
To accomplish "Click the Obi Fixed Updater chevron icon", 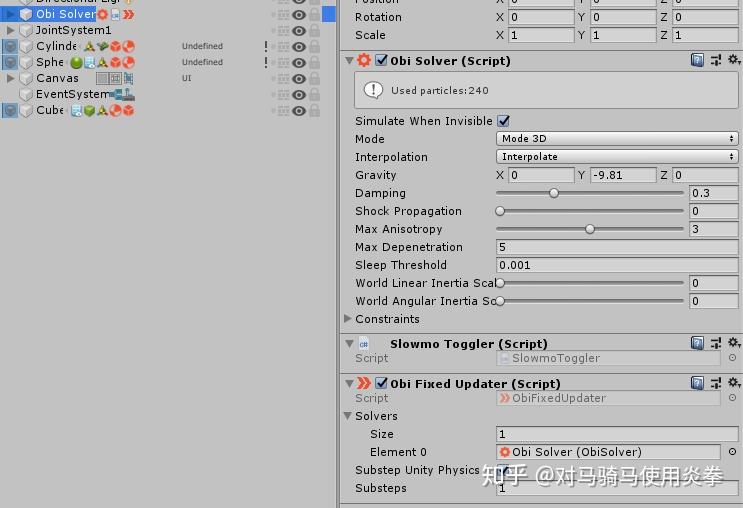I will pyautogui.click(x=363, y=382).
